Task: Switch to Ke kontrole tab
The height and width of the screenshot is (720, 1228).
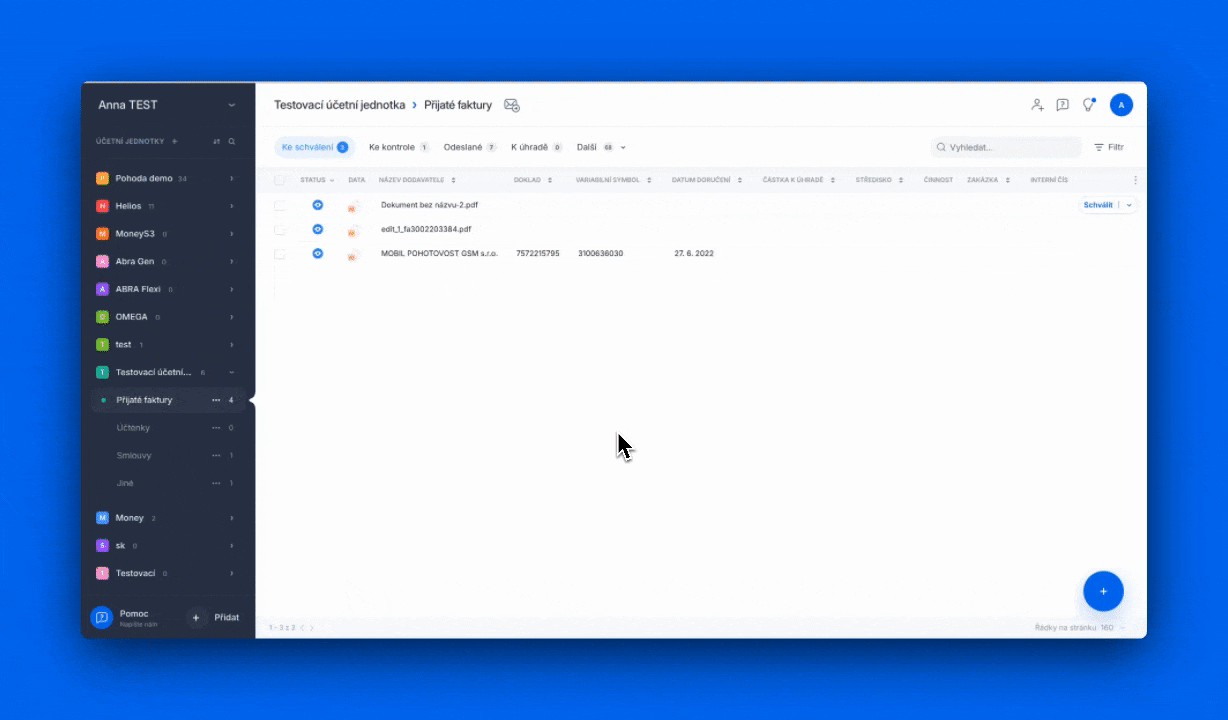Action: tap(399, 147)
